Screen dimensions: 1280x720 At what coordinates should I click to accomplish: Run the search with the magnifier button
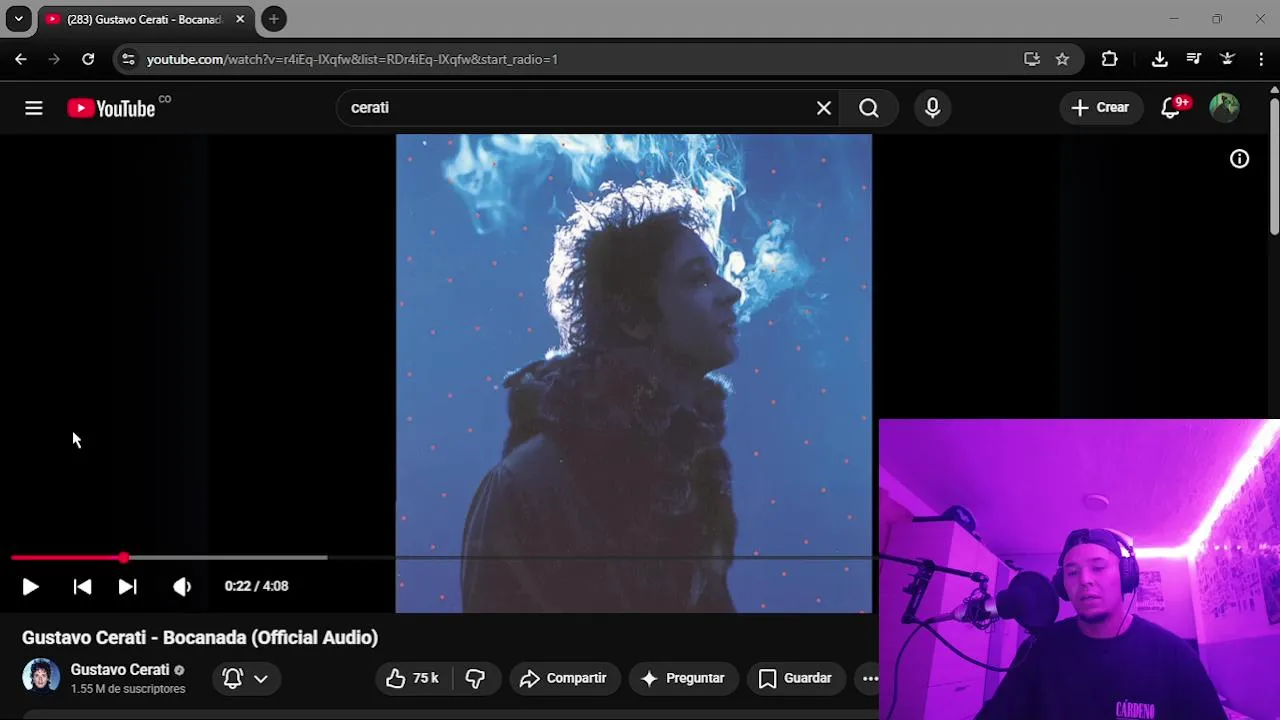point(869,108)
